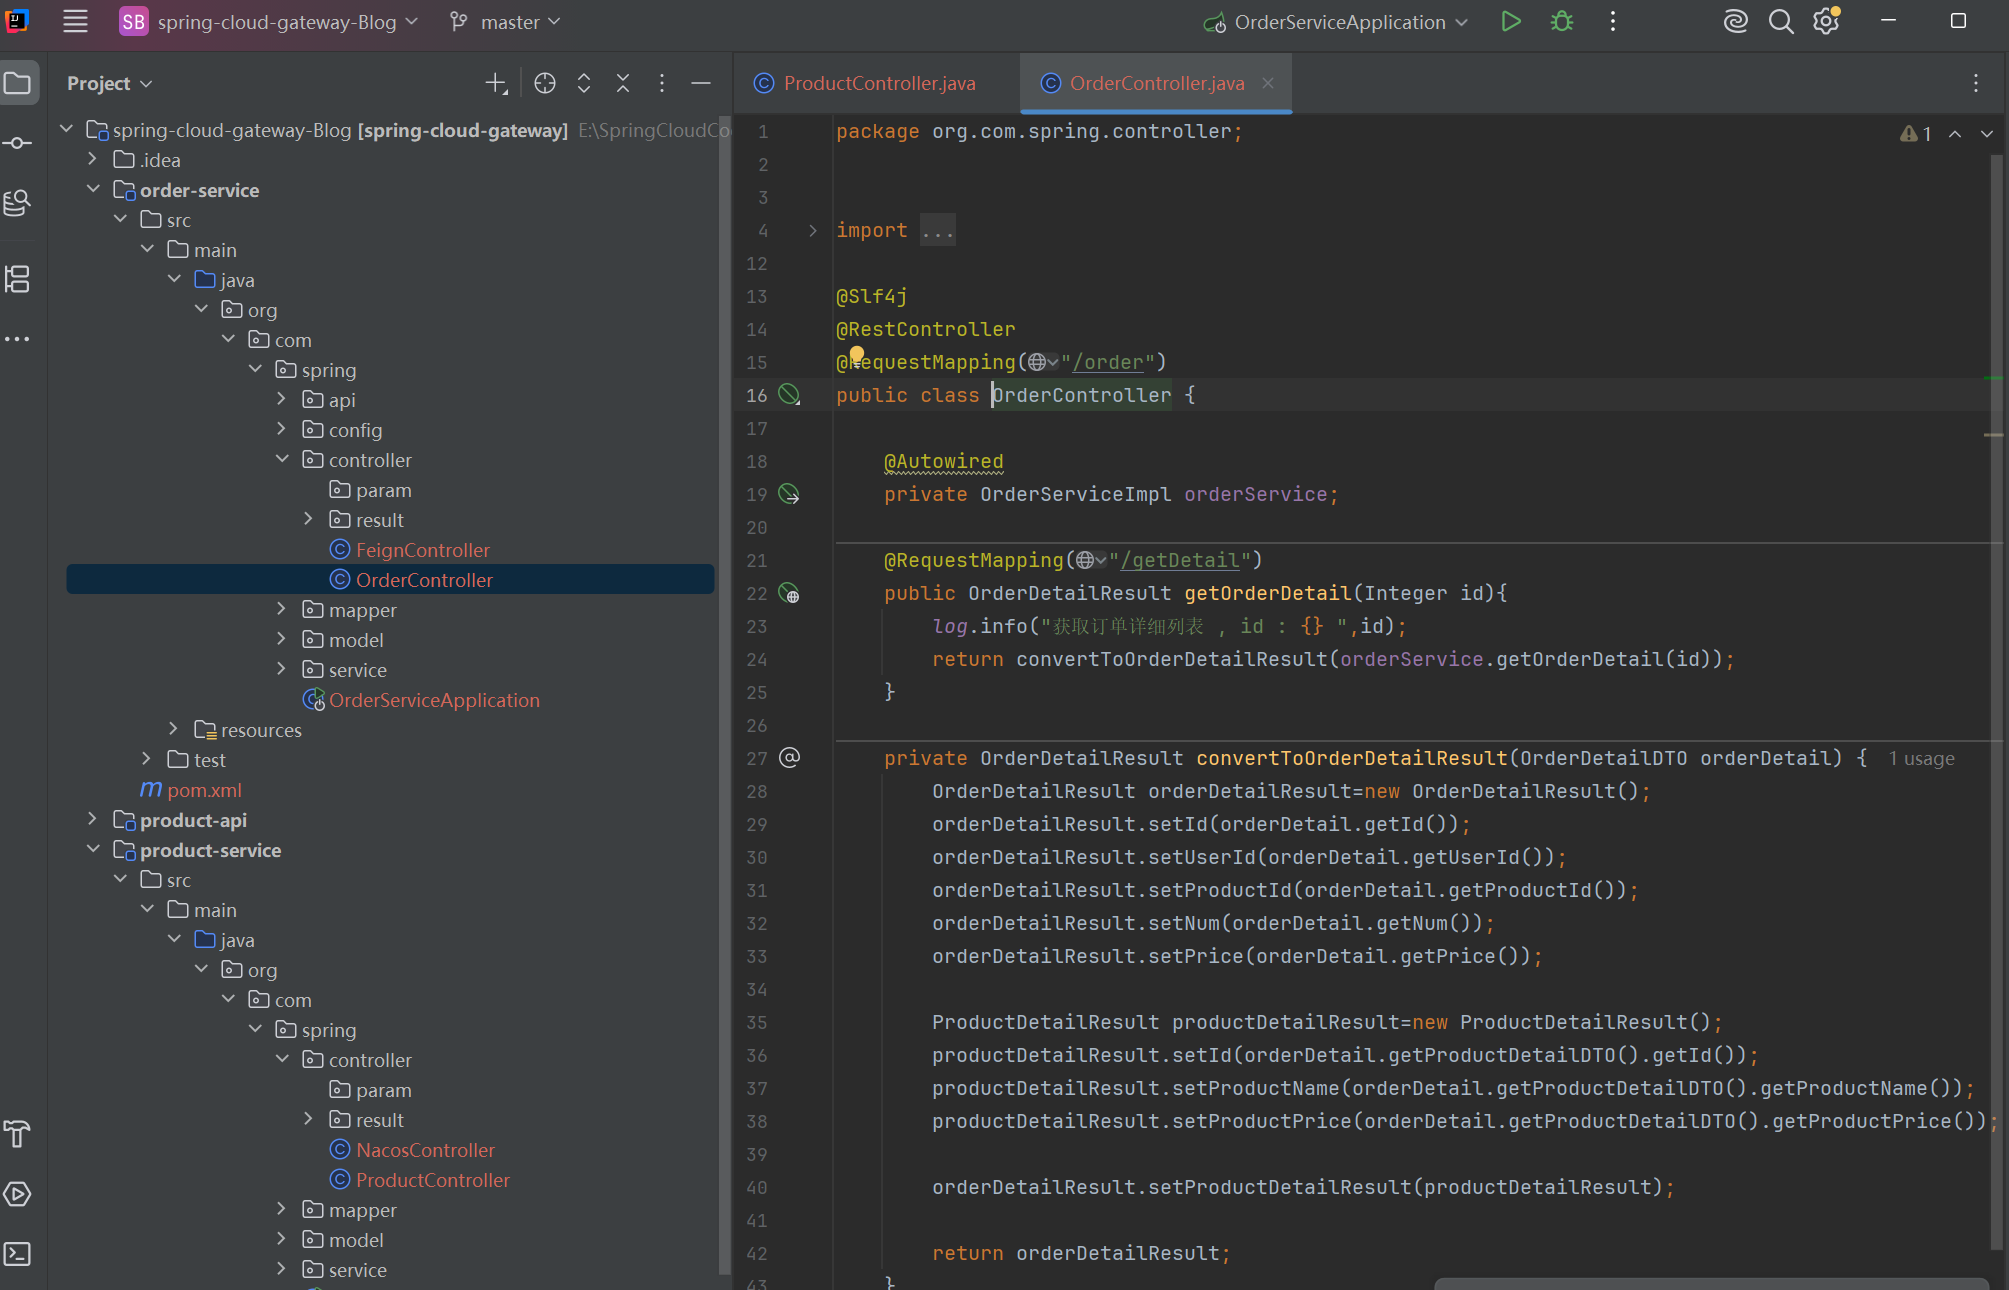Click the endpoint gutter icon on line 22

pos(789,593)
